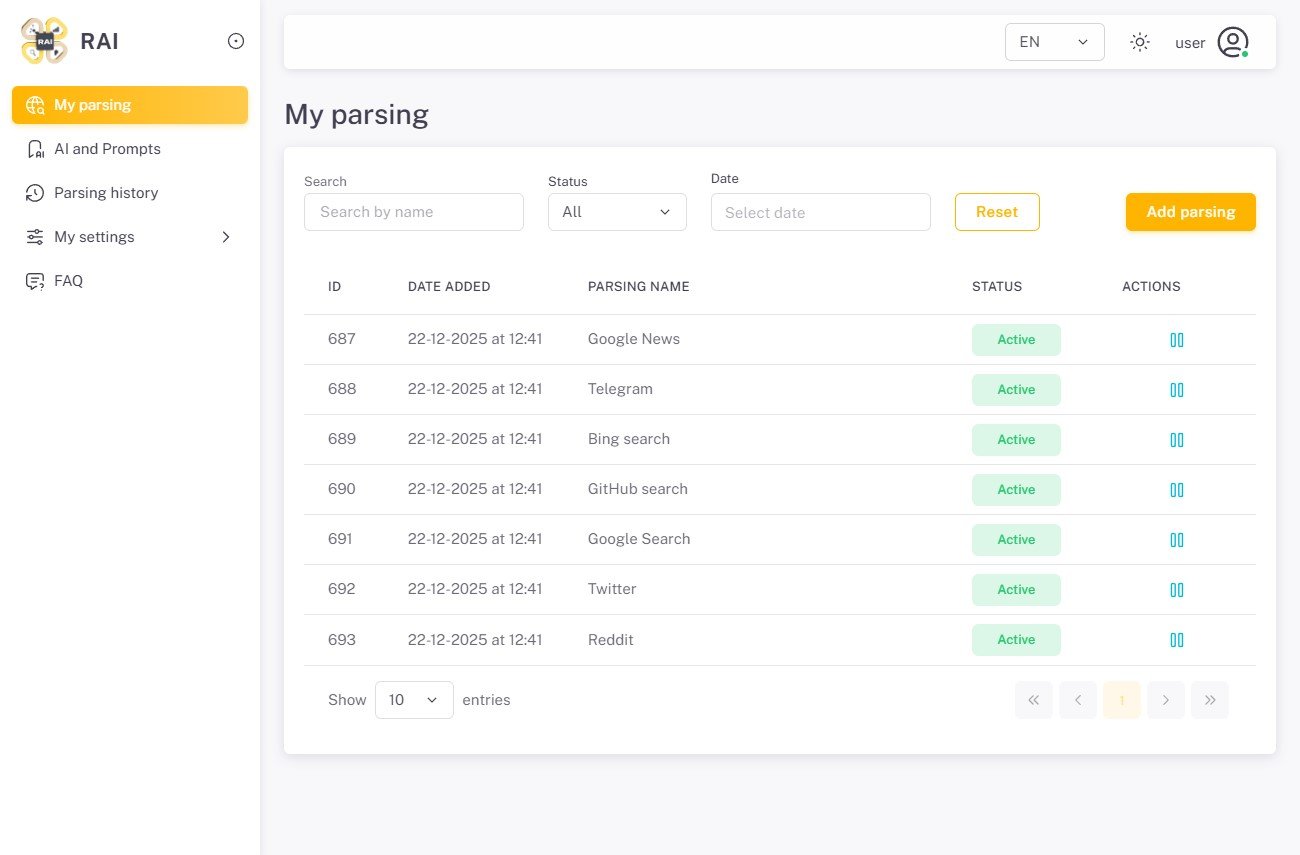
Task: Click the Add parsing button
Action: 1190,212
